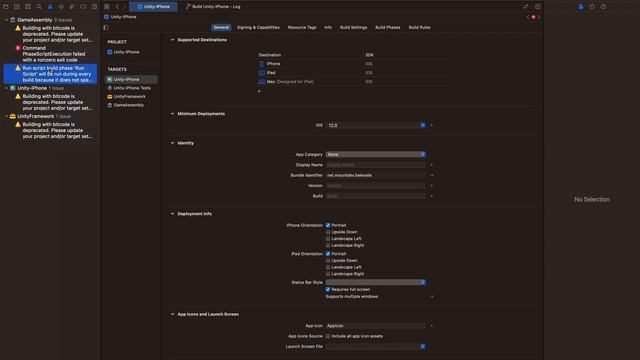Switch to Signing & Capabilities tab

(x=258, y=27)
